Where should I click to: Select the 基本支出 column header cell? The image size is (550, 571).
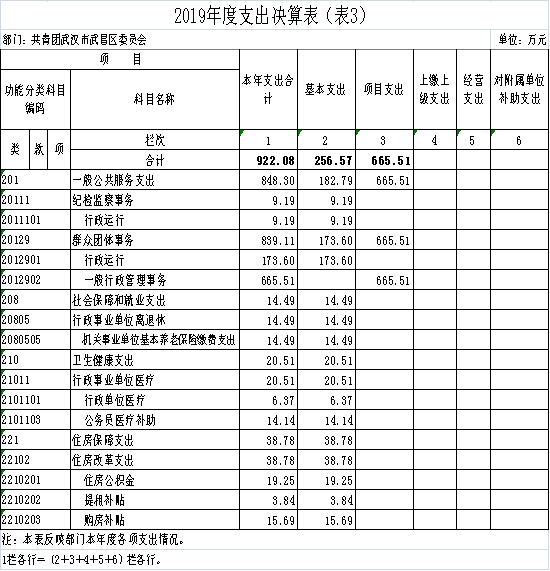pyautogui.click(x=326, y=90)
